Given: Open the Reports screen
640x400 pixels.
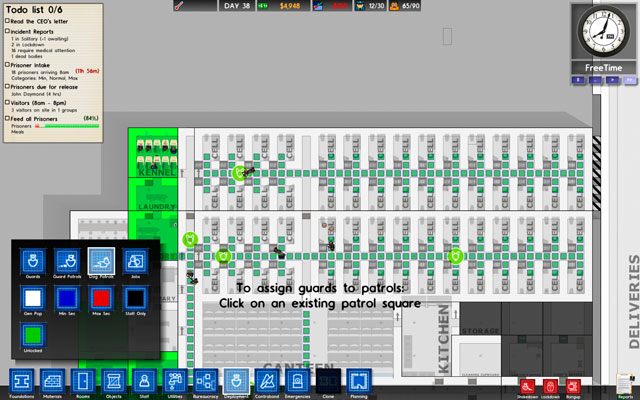Looking at the screenshot, I should click(624, 384).
